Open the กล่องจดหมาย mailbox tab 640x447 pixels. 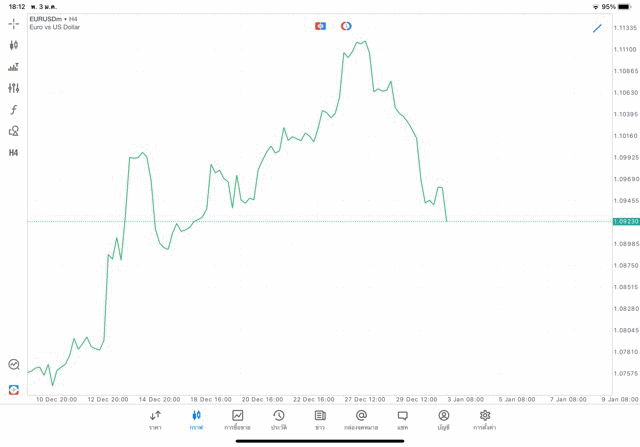pyautogui.click(x=361, y=419)
